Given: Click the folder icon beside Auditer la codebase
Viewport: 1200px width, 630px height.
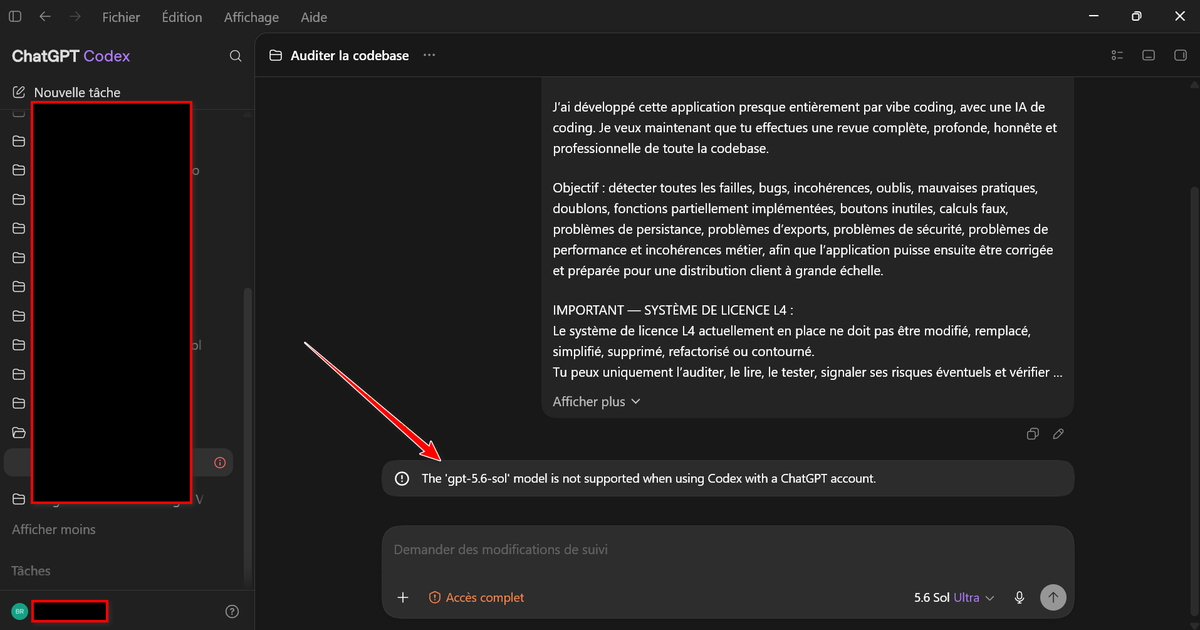Looking at the screenshot, I should 276,56.
